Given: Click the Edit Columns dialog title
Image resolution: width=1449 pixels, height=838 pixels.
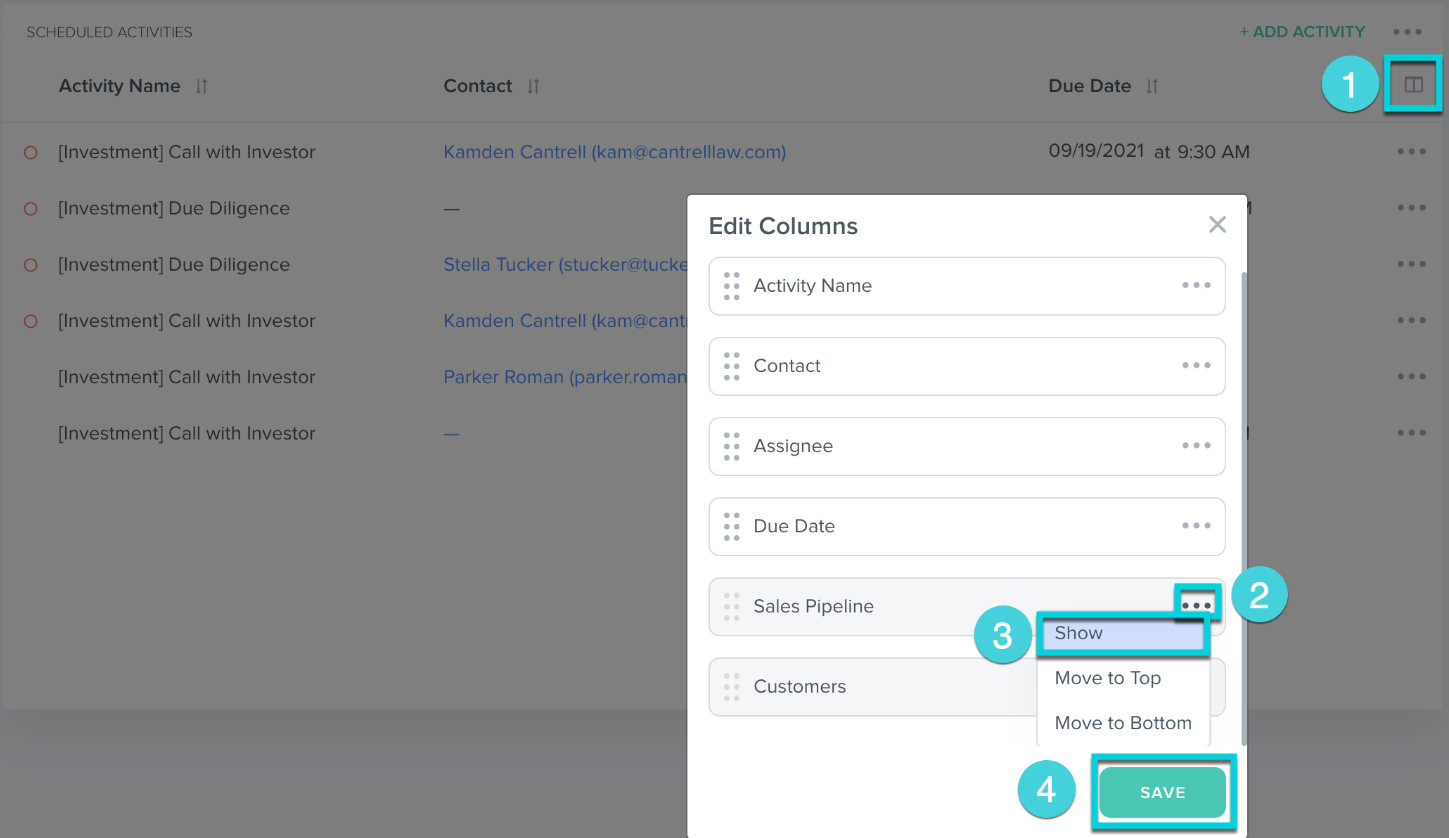Looking at the screenshot, I should point(783,226).
